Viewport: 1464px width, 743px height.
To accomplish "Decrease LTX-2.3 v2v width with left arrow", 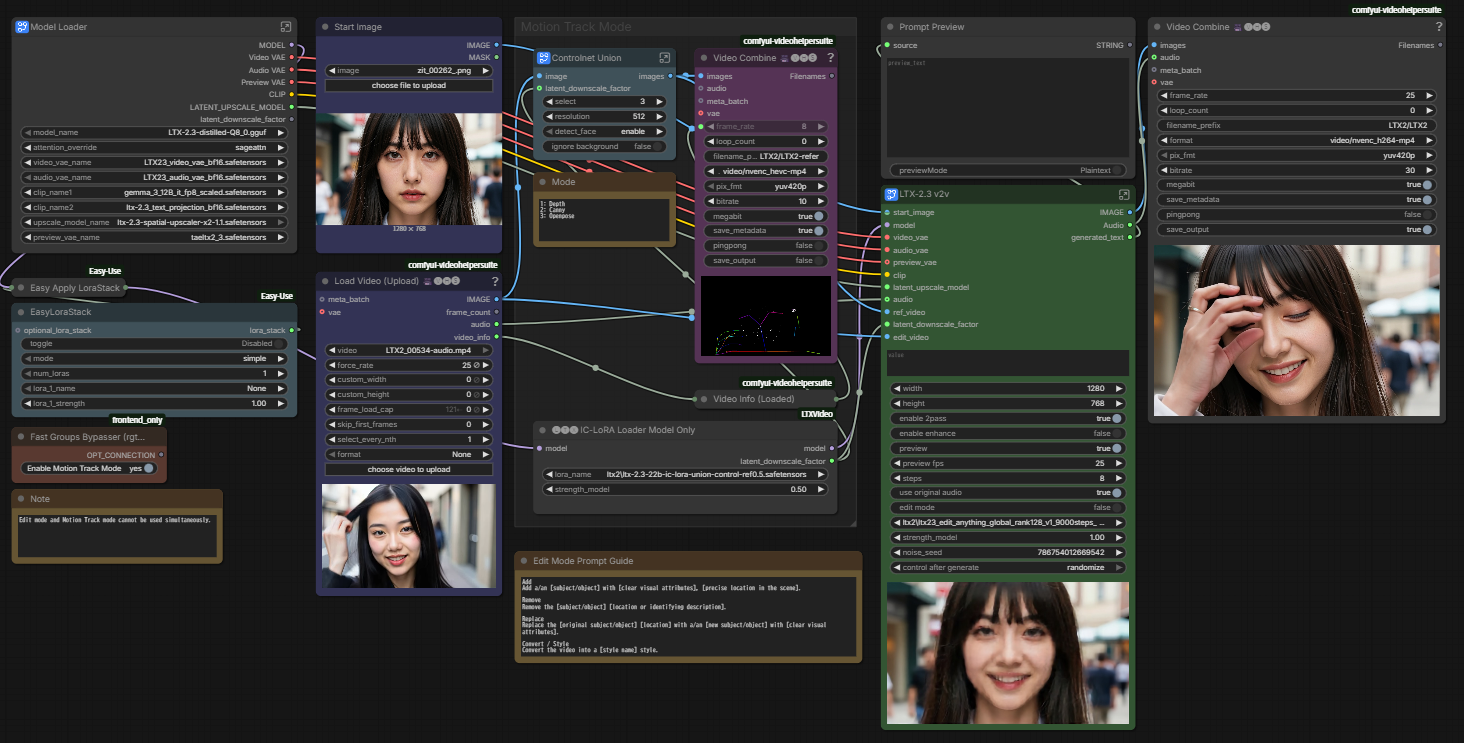I will [897, 388].
